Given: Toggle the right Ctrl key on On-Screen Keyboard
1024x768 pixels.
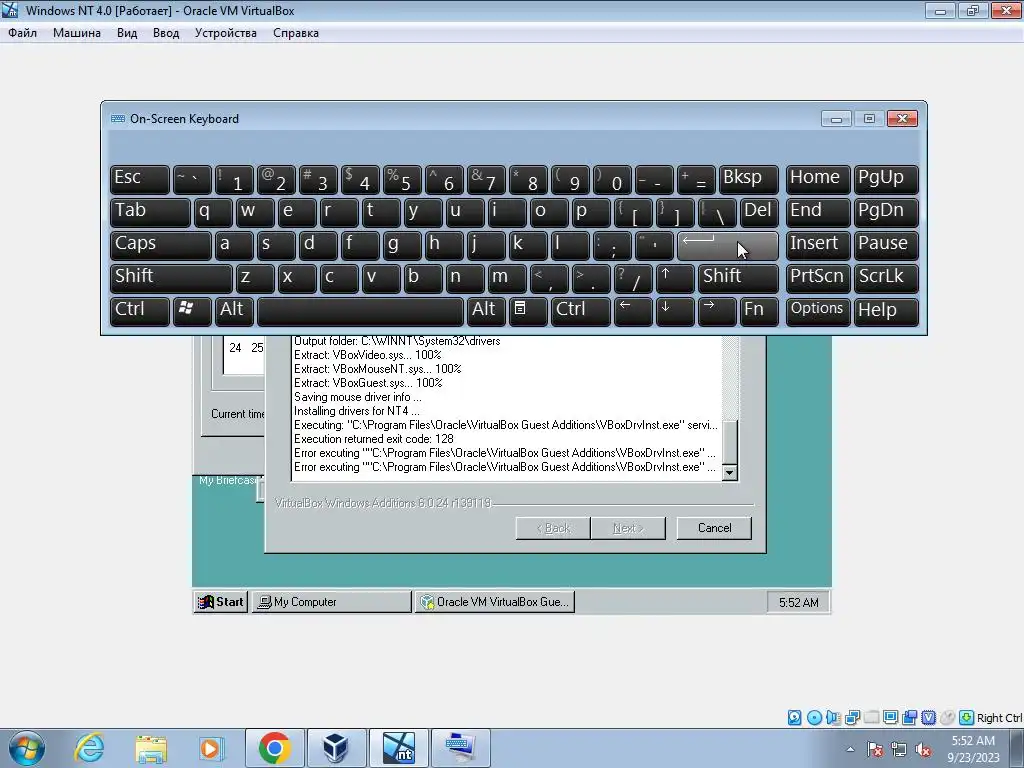Looking at the screenshot, I should 581,311.
